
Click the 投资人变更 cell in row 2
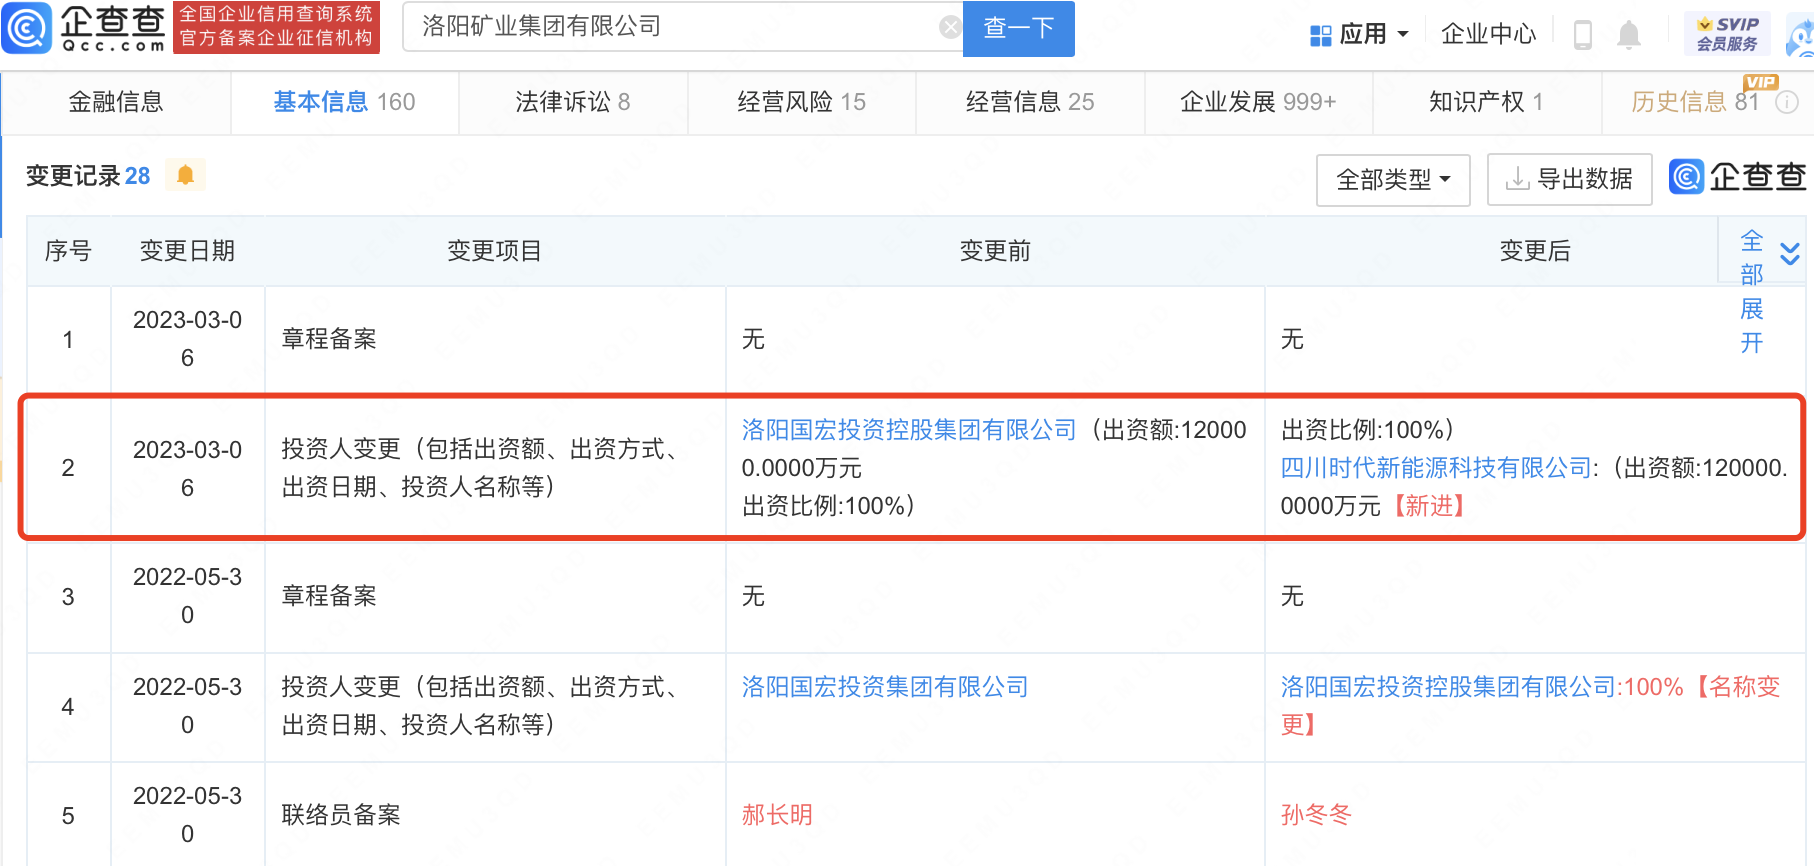coord(495,468)
